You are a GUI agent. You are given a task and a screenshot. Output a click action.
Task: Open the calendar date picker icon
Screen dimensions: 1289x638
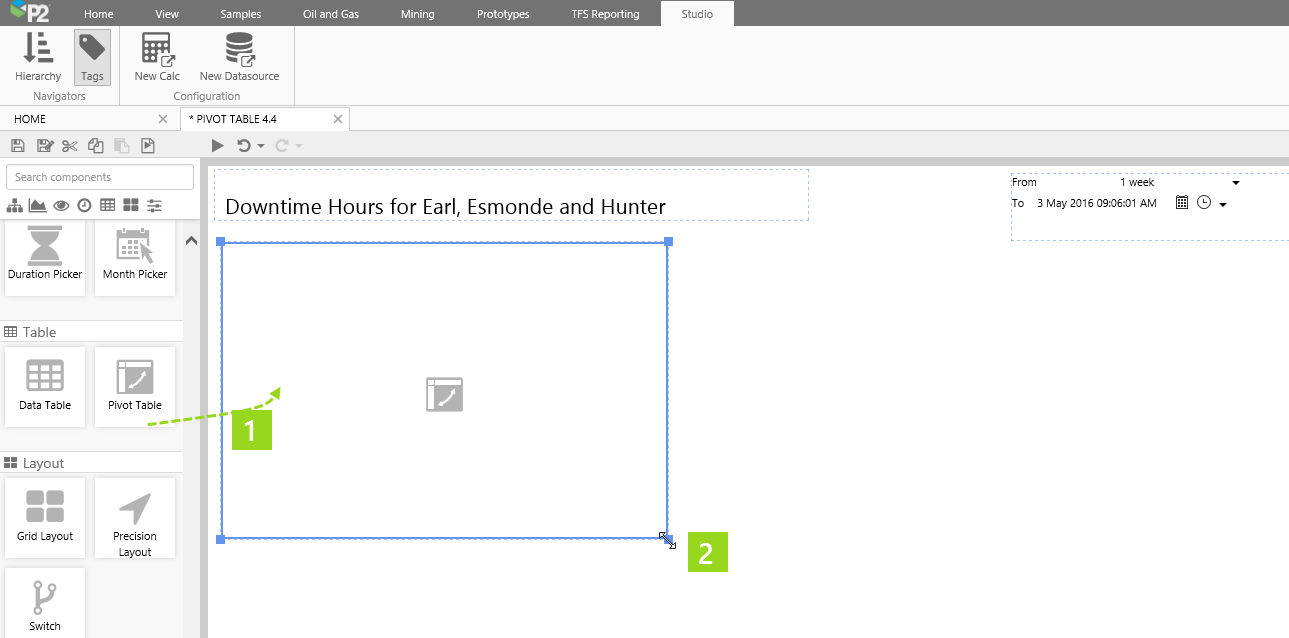coord(1182,203)
